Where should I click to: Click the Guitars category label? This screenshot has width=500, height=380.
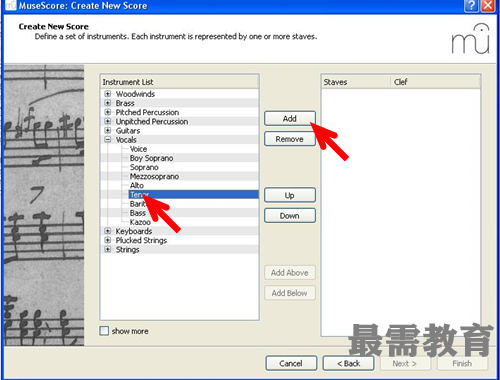tap(128, 130)
